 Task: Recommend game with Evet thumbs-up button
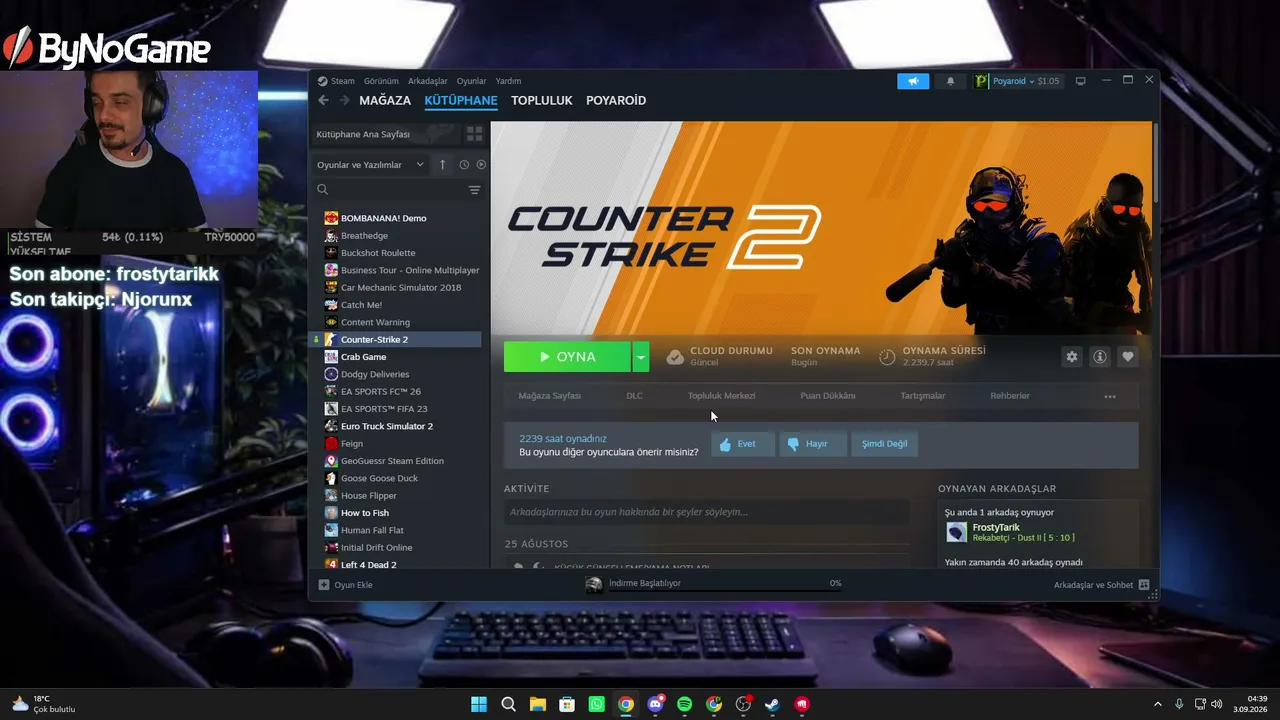743,444
